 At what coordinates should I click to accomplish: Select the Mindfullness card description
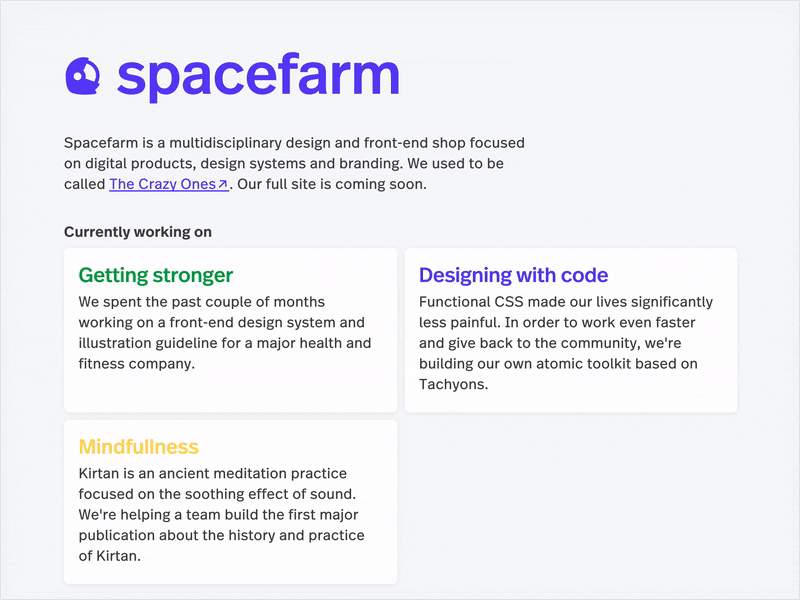[220, 514]
